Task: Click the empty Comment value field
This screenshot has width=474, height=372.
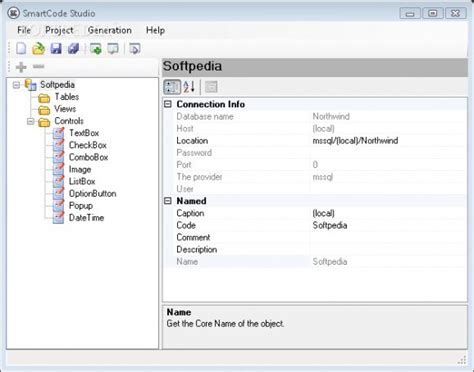Action: point(388,237)
